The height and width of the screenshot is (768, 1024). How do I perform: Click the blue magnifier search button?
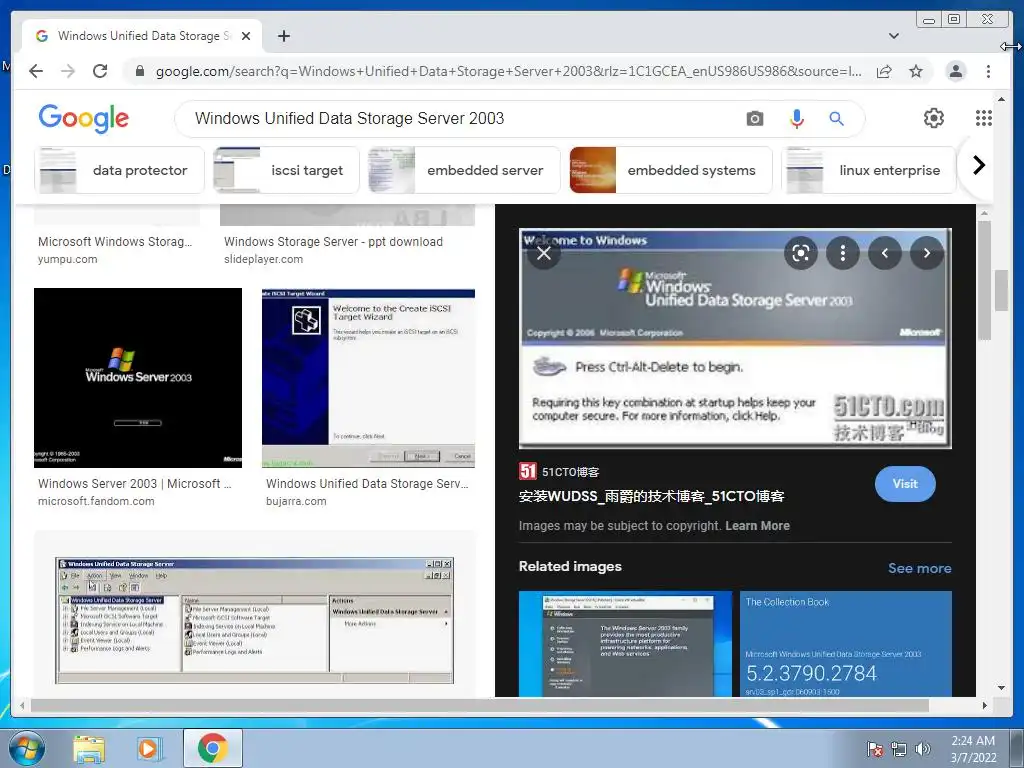pos(837,118)
